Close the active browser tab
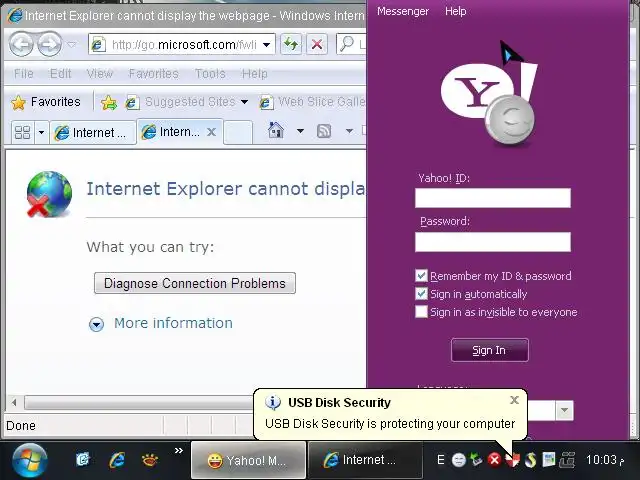 211,132
